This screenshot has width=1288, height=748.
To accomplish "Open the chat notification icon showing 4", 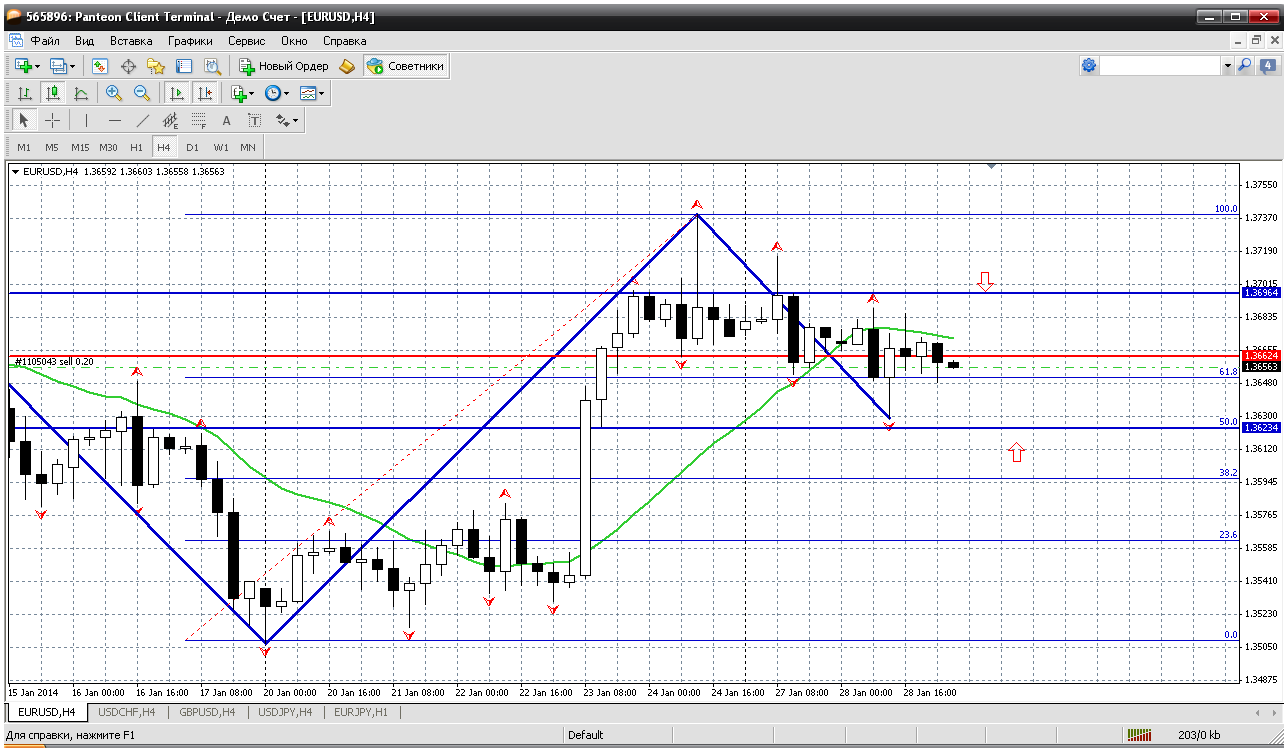I will [x=1268, y=66].
